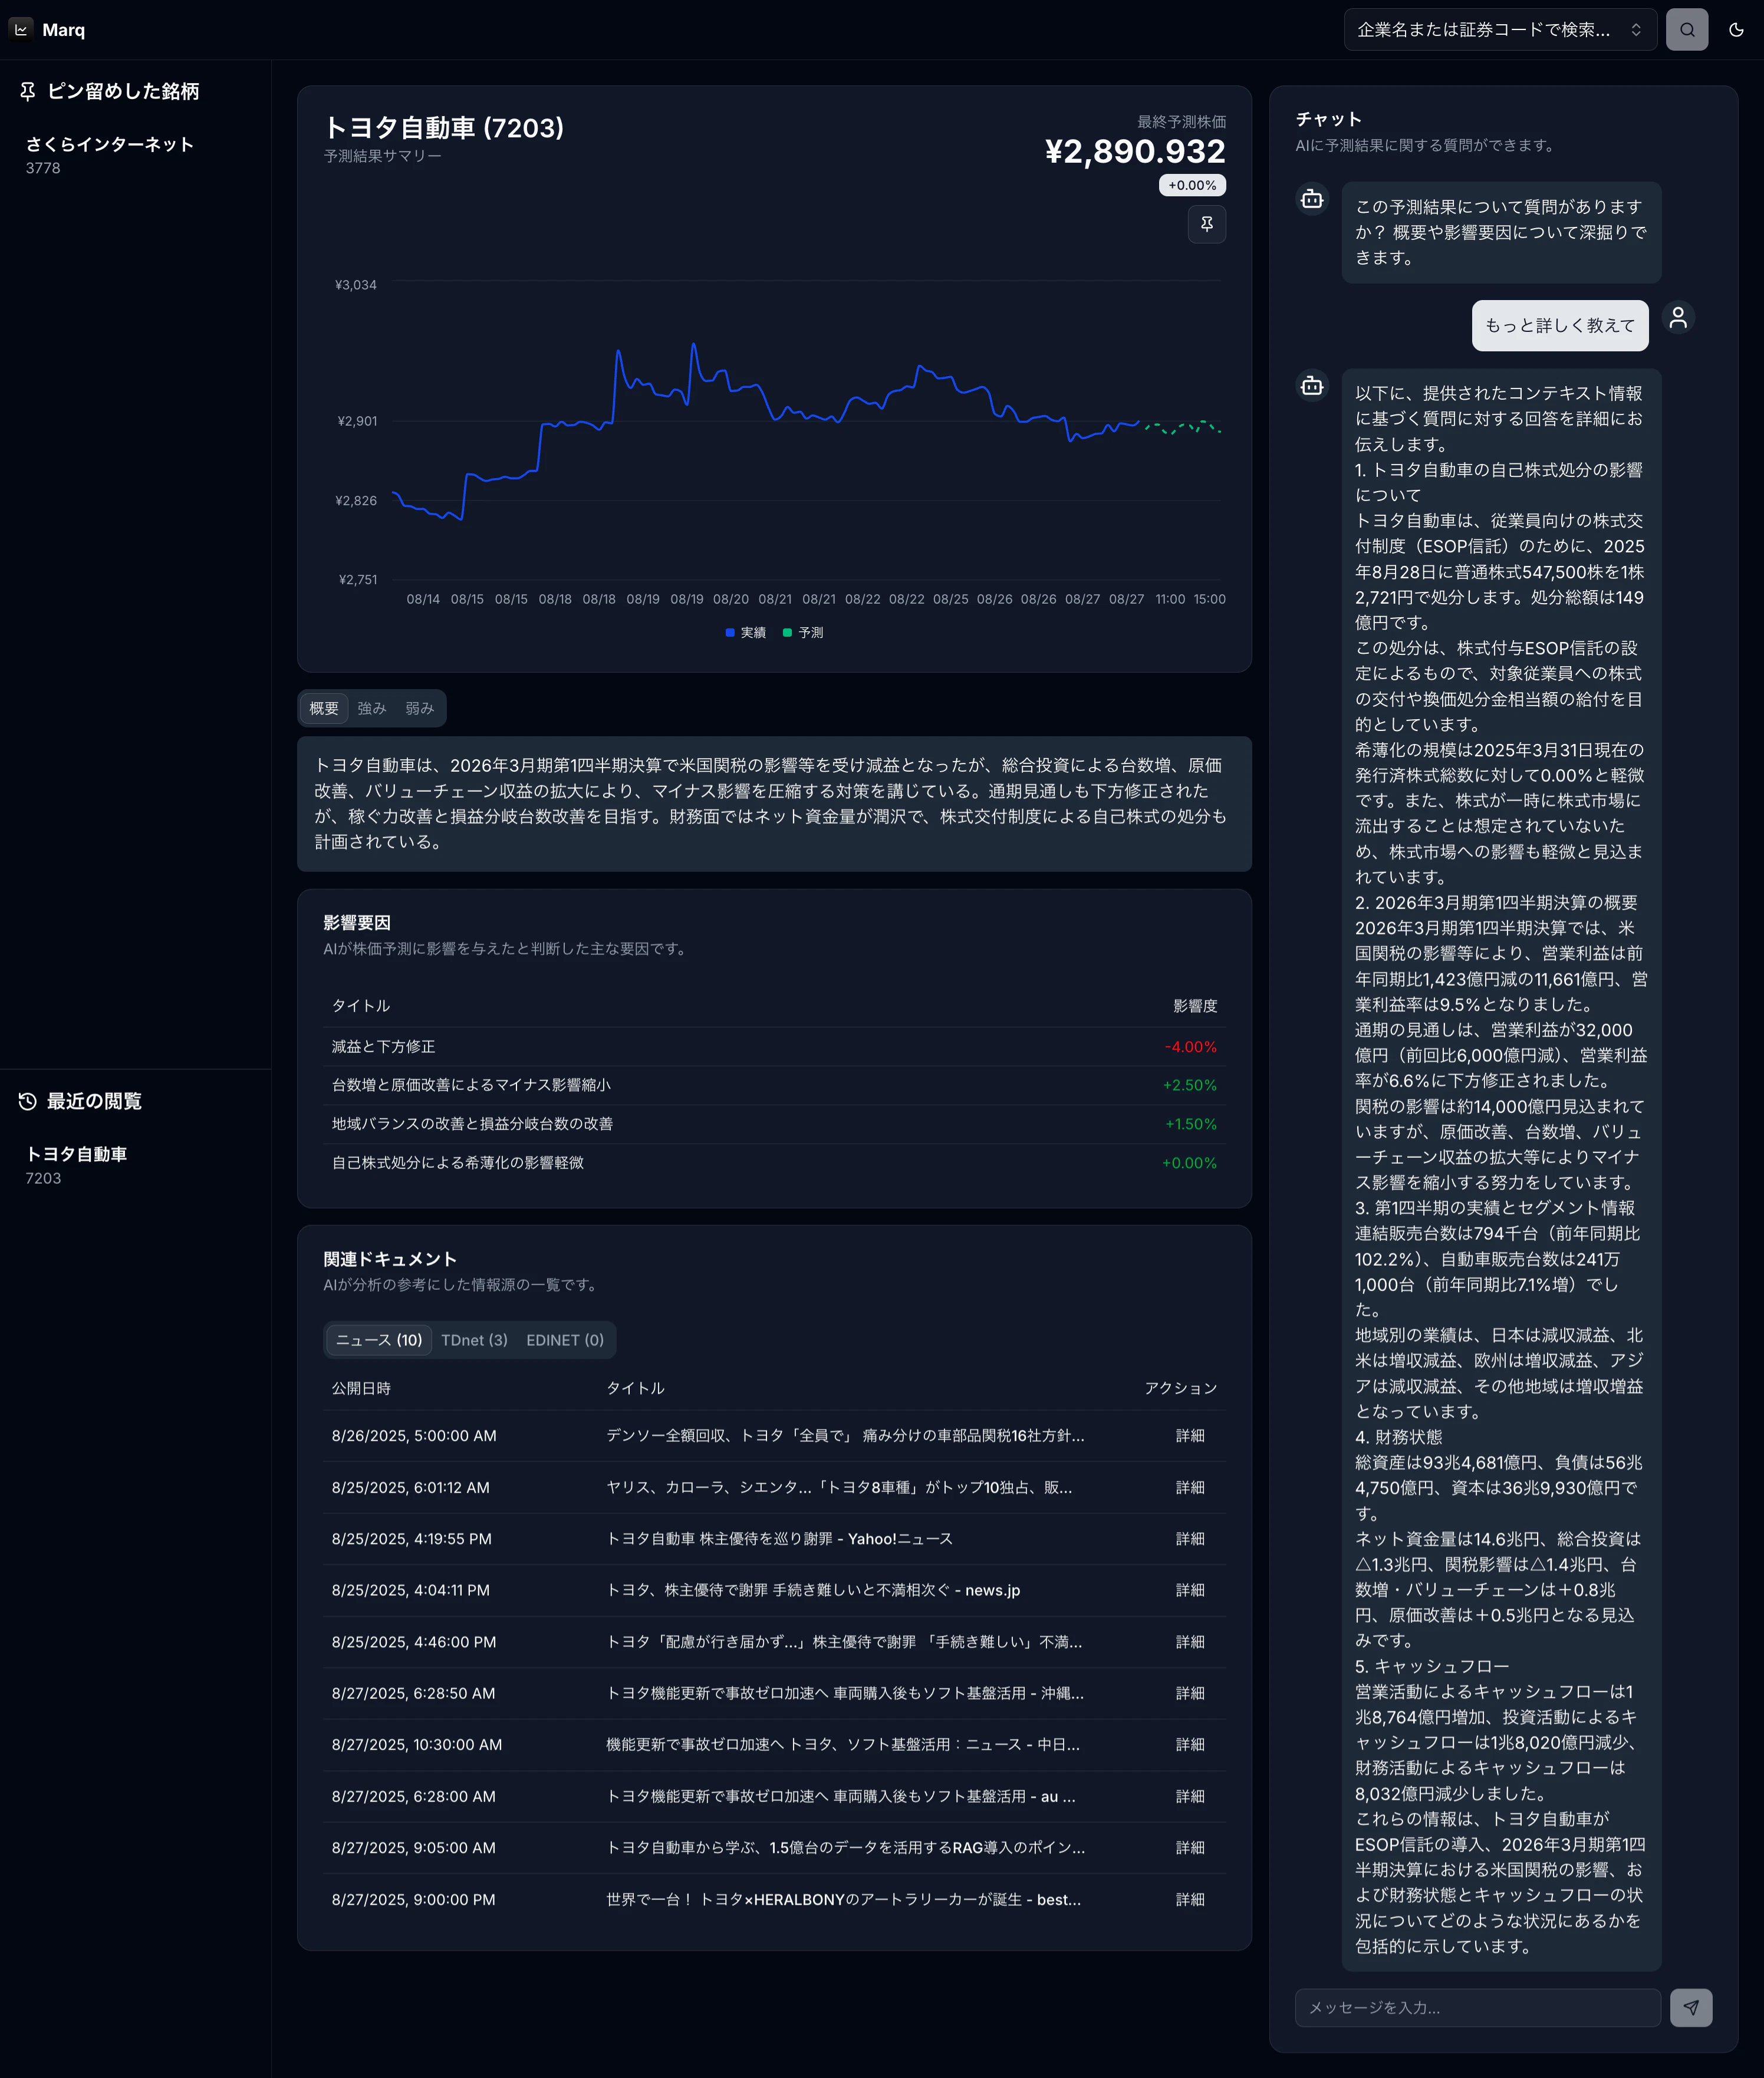The height and width of the screenshot is (2078, 1764).
Task: Open 詳細 for デンソー全額回収 news
Action: tap(1190, 1436)
